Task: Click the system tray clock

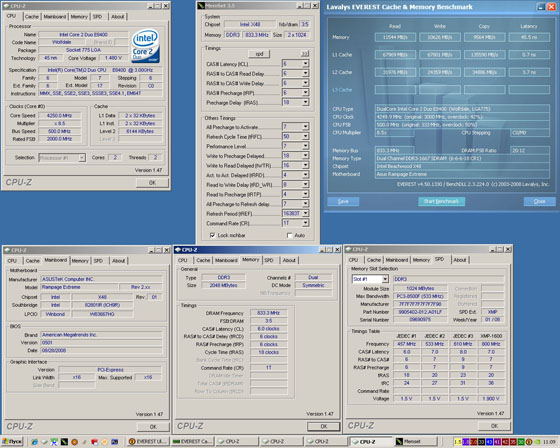Action: [x=549, y=442]
